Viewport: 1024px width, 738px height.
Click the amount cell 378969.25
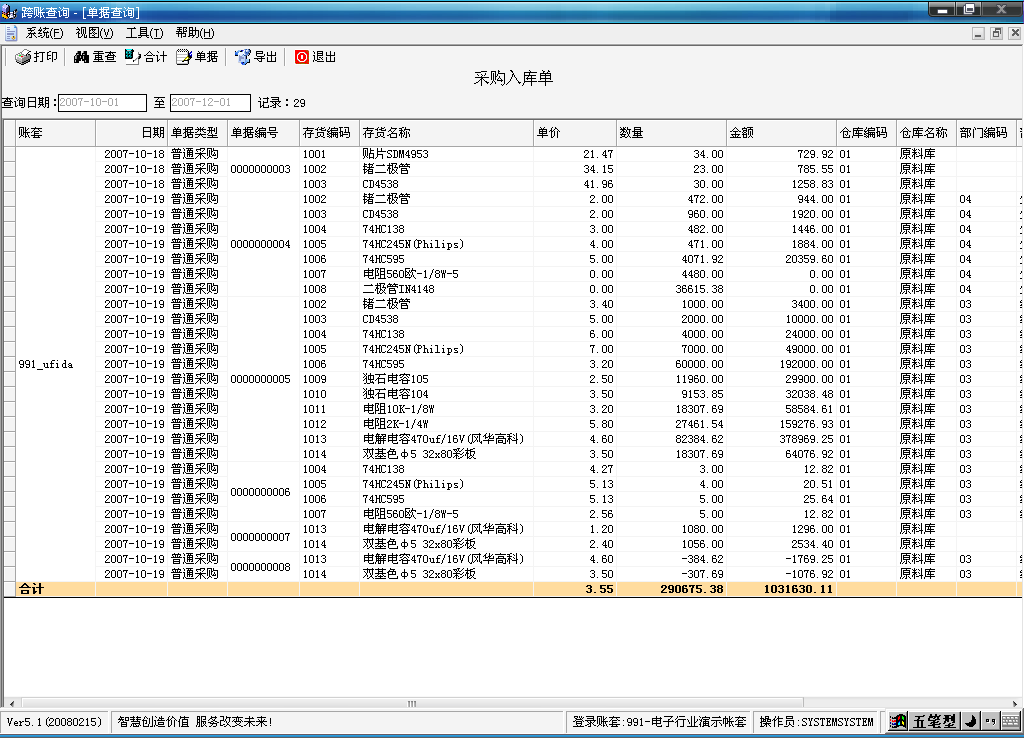(x=781, y=440)
